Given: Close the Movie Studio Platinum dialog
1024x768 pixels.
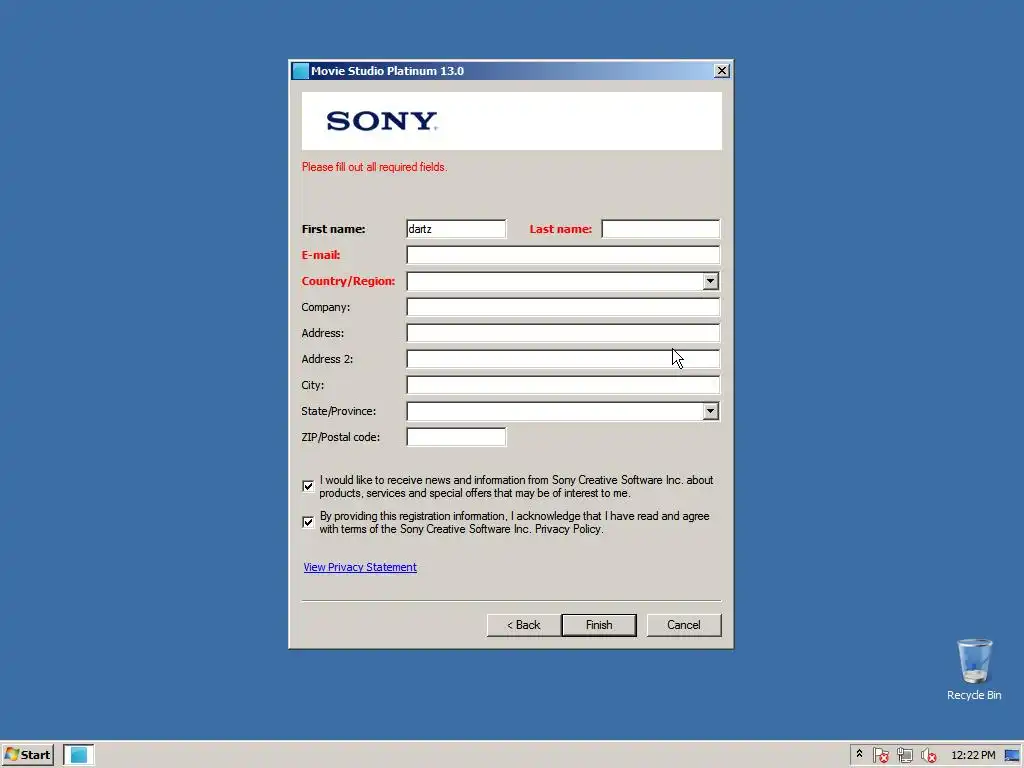Looking at the screenshot, I should (722, 71).
